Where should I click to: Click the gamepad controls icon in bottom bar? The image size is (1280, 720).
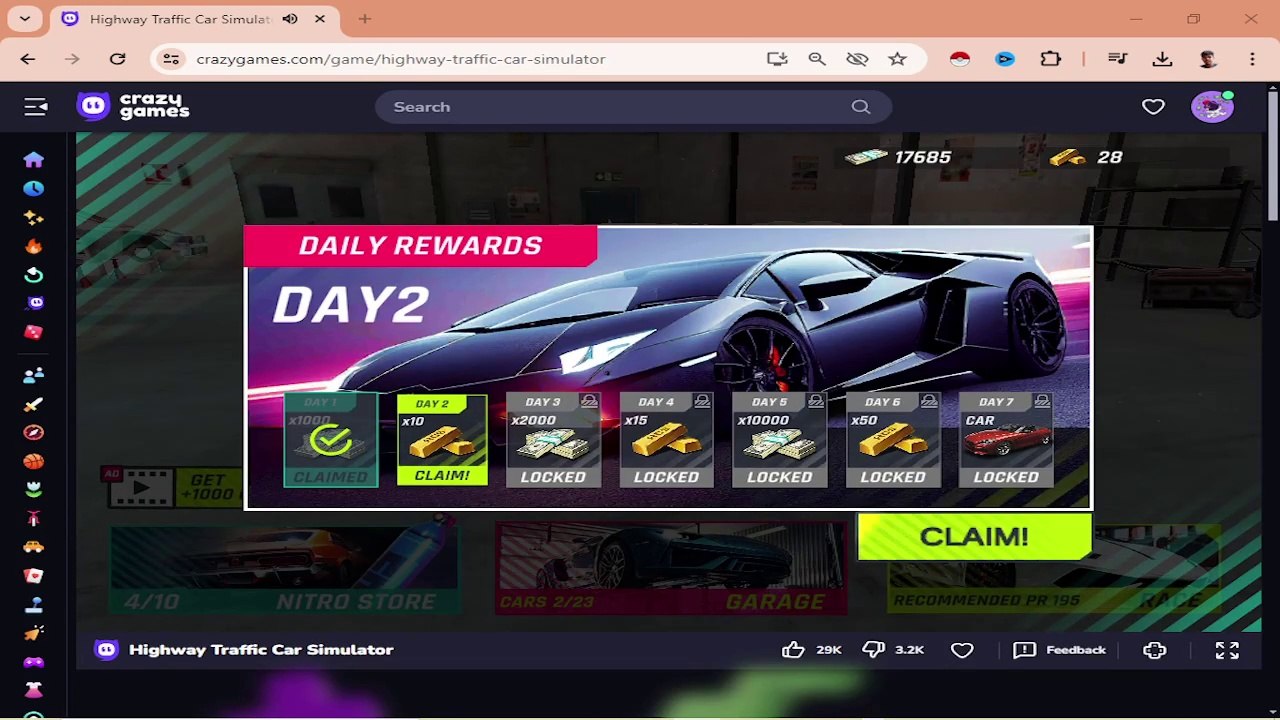point(1154,650)
